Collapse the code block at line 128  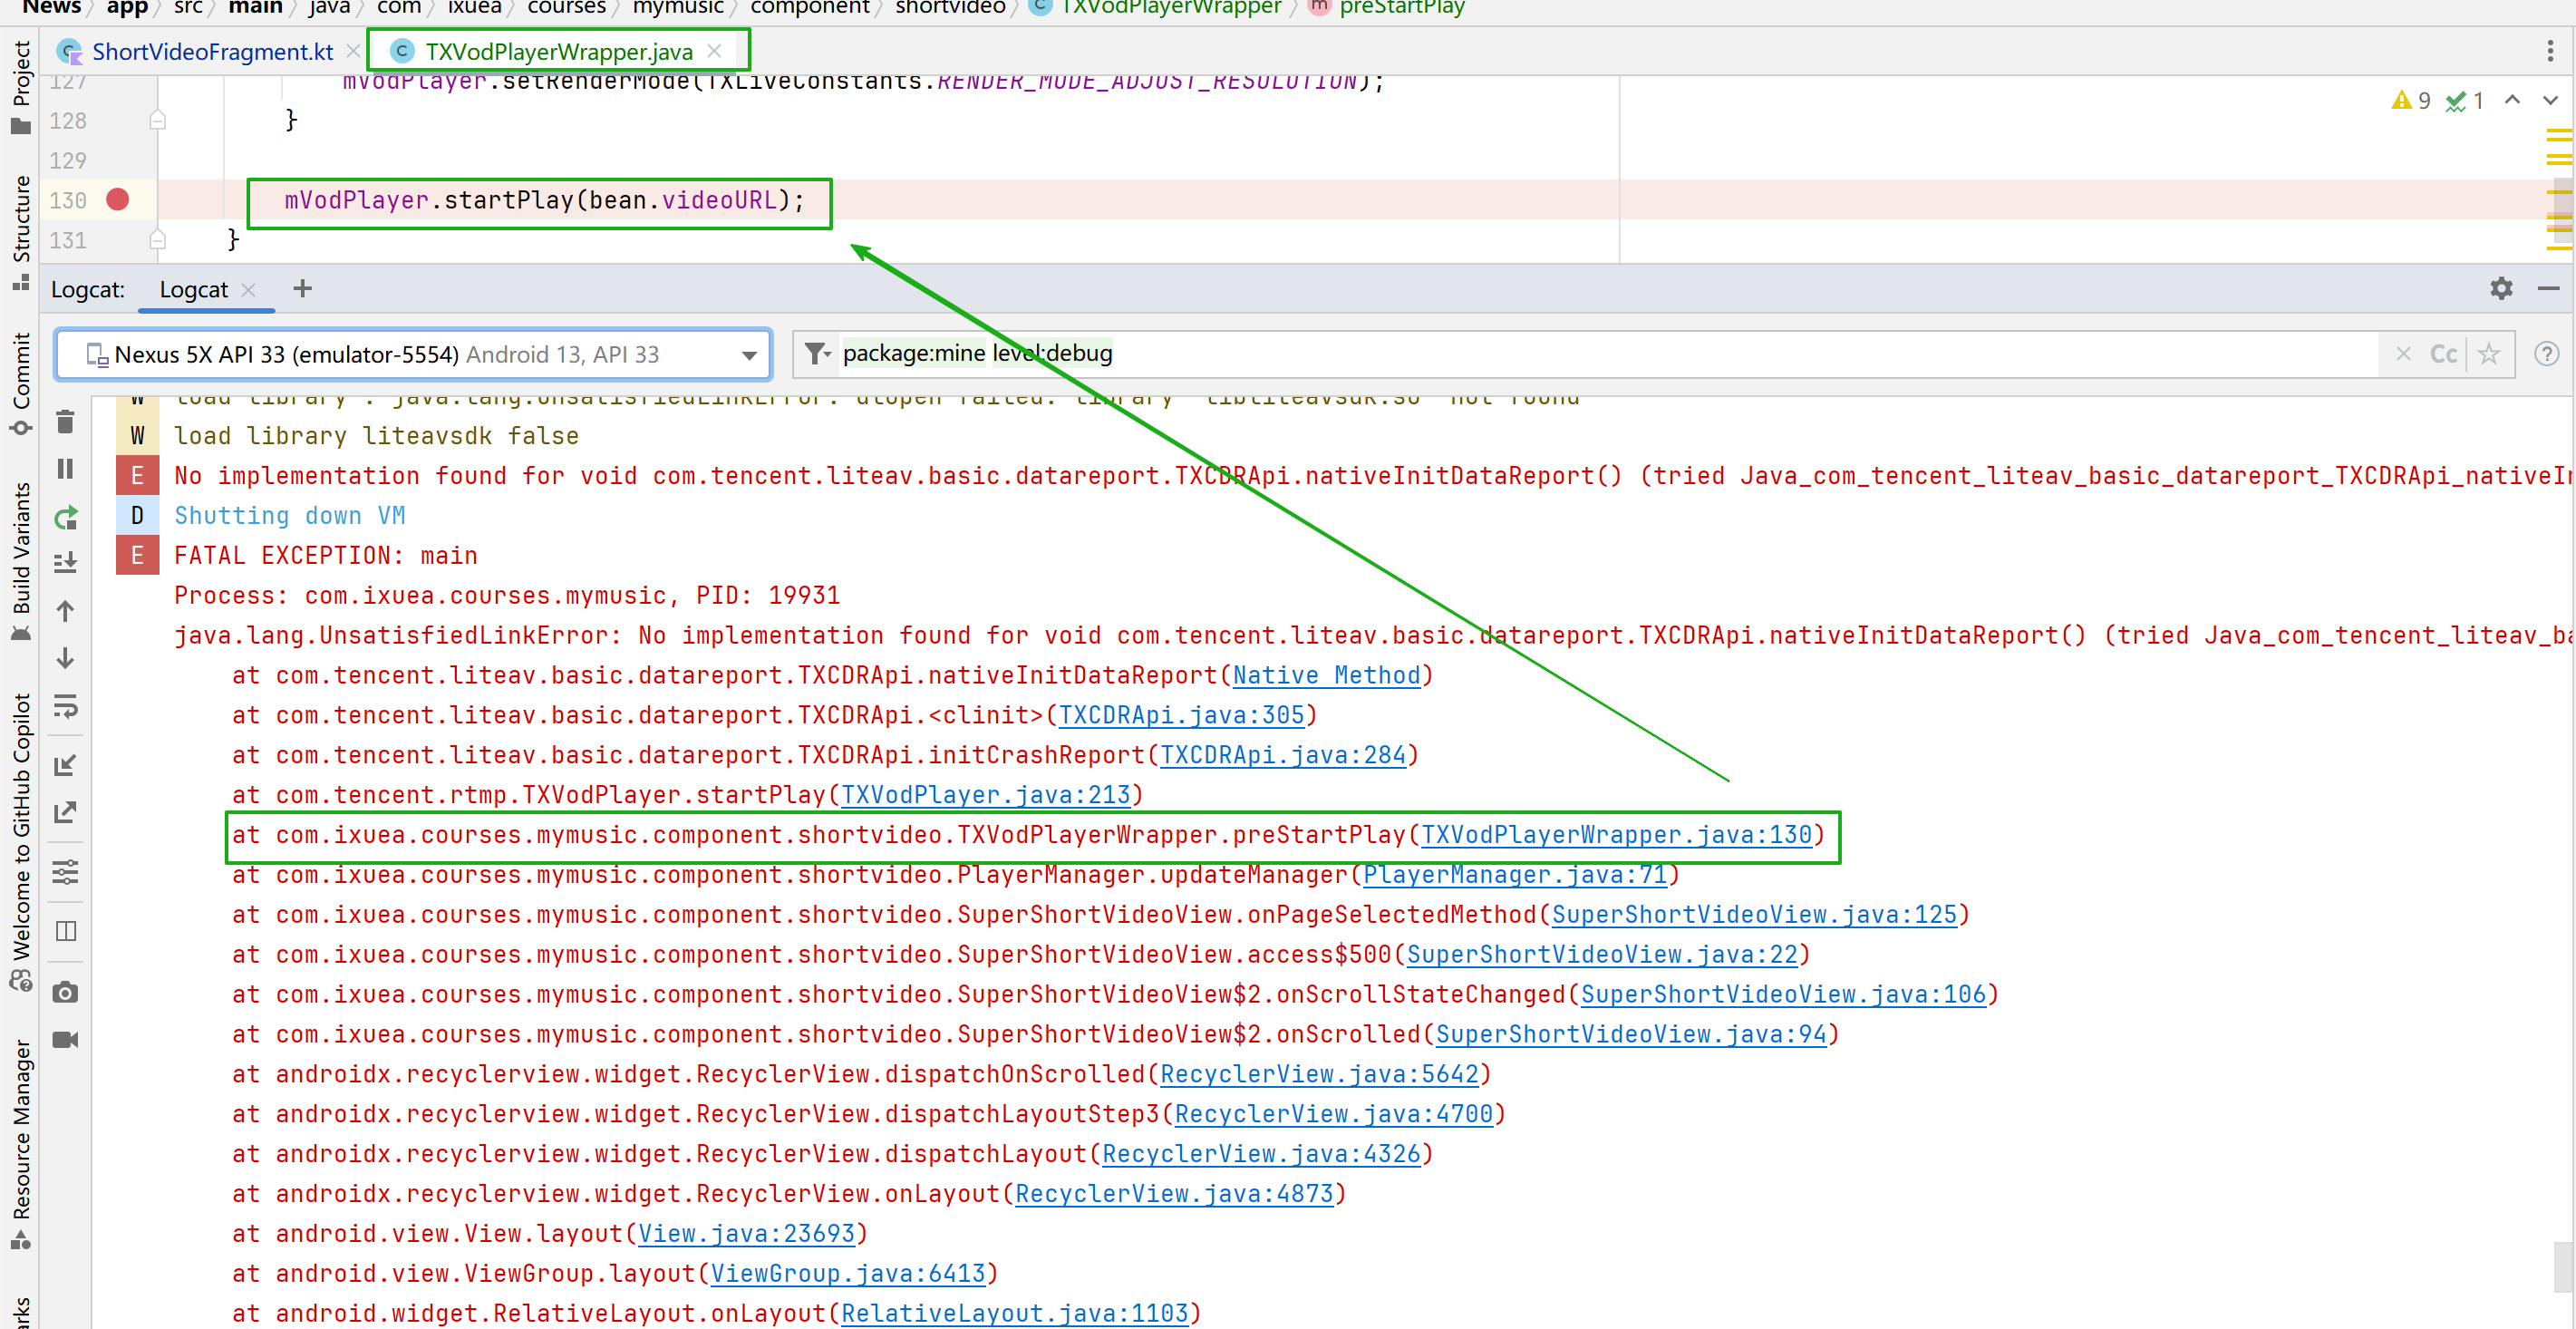(x=157, y=121)
